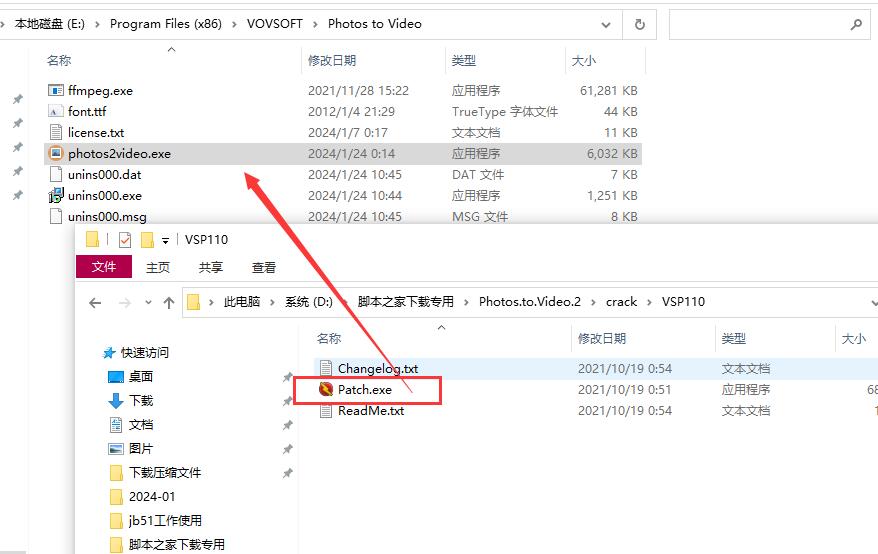Click the 1,251 KB size value
The image size is (878, 554).
click(x=612, y=195)
